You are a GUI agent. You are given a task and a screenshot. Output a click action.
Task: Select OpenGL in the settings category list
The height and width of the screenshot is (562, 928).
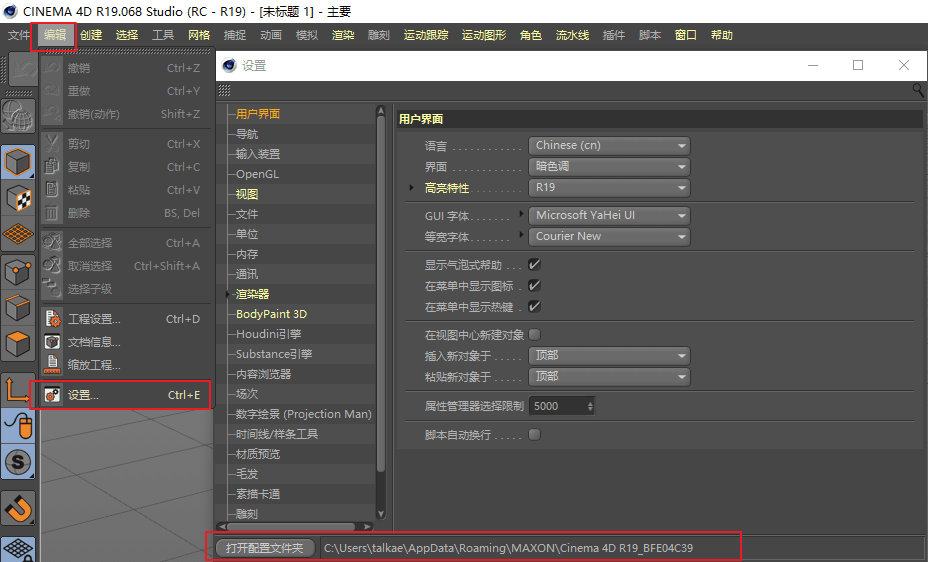257,174
